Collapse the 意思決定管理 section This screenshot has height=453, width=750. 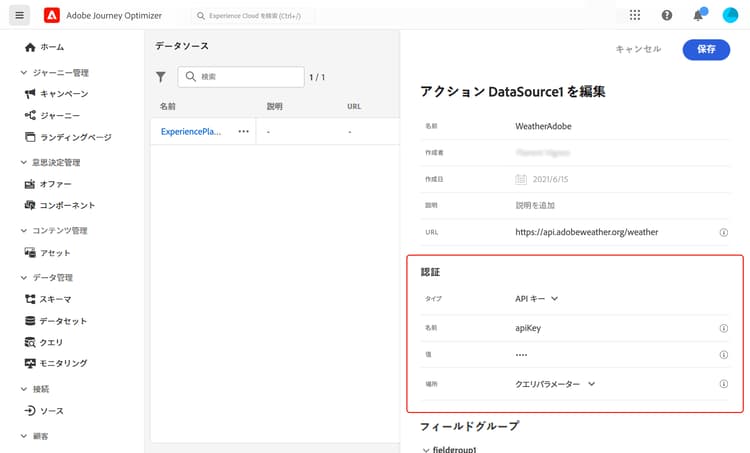[23, 163]
